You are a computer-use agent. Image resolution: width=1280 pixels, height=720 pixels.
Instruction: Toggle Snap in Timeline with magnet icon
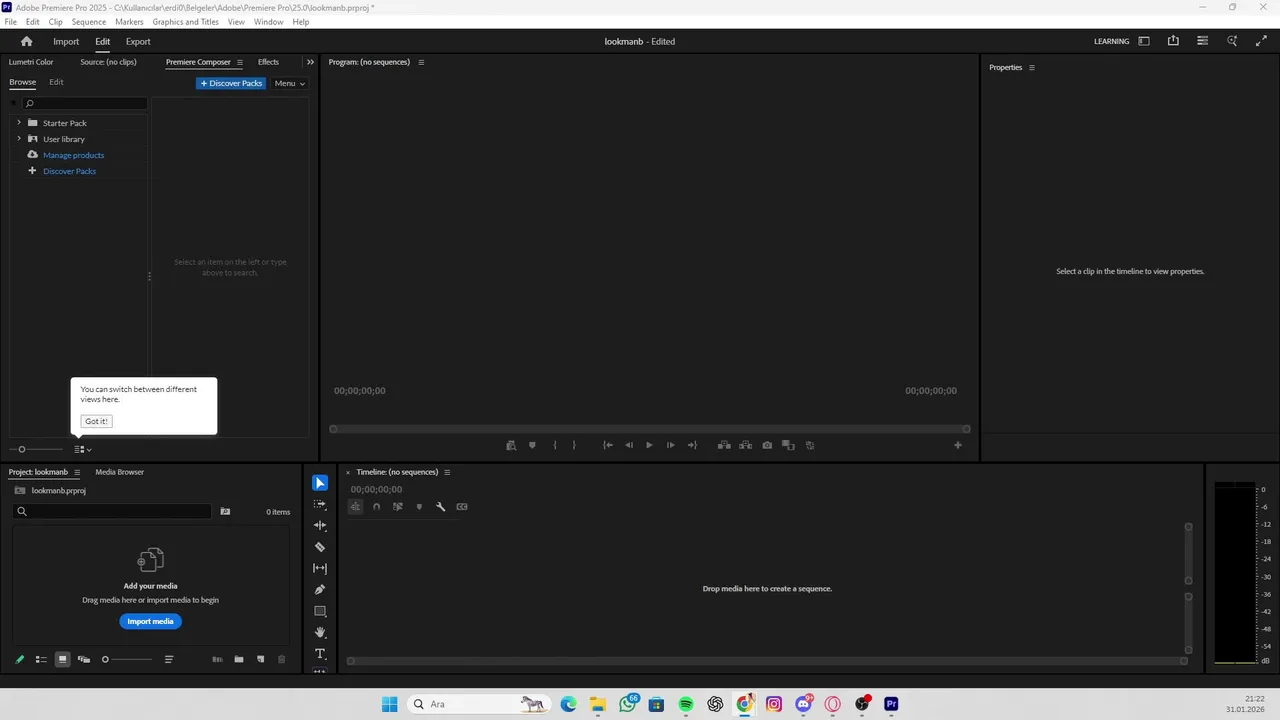376,507
